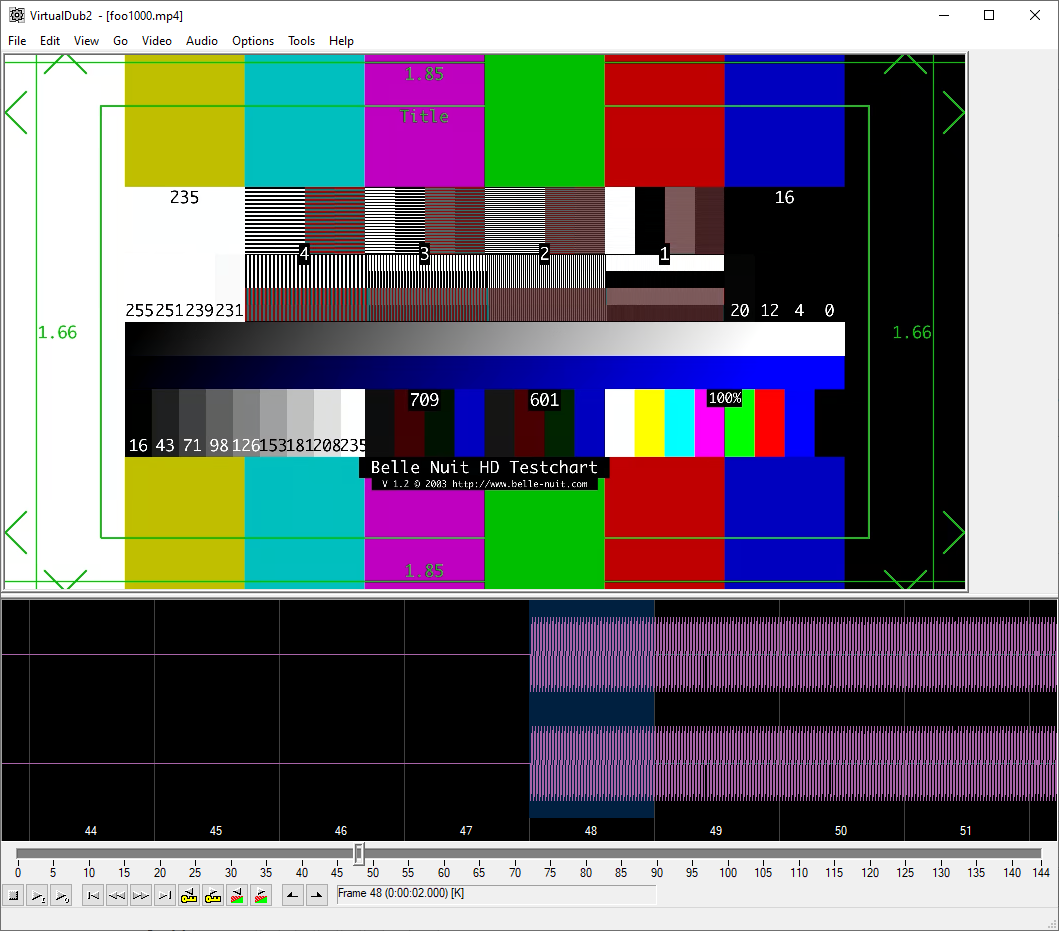Open the File menu
This screenshot has height=931, width=1059.
coord(17,41)
